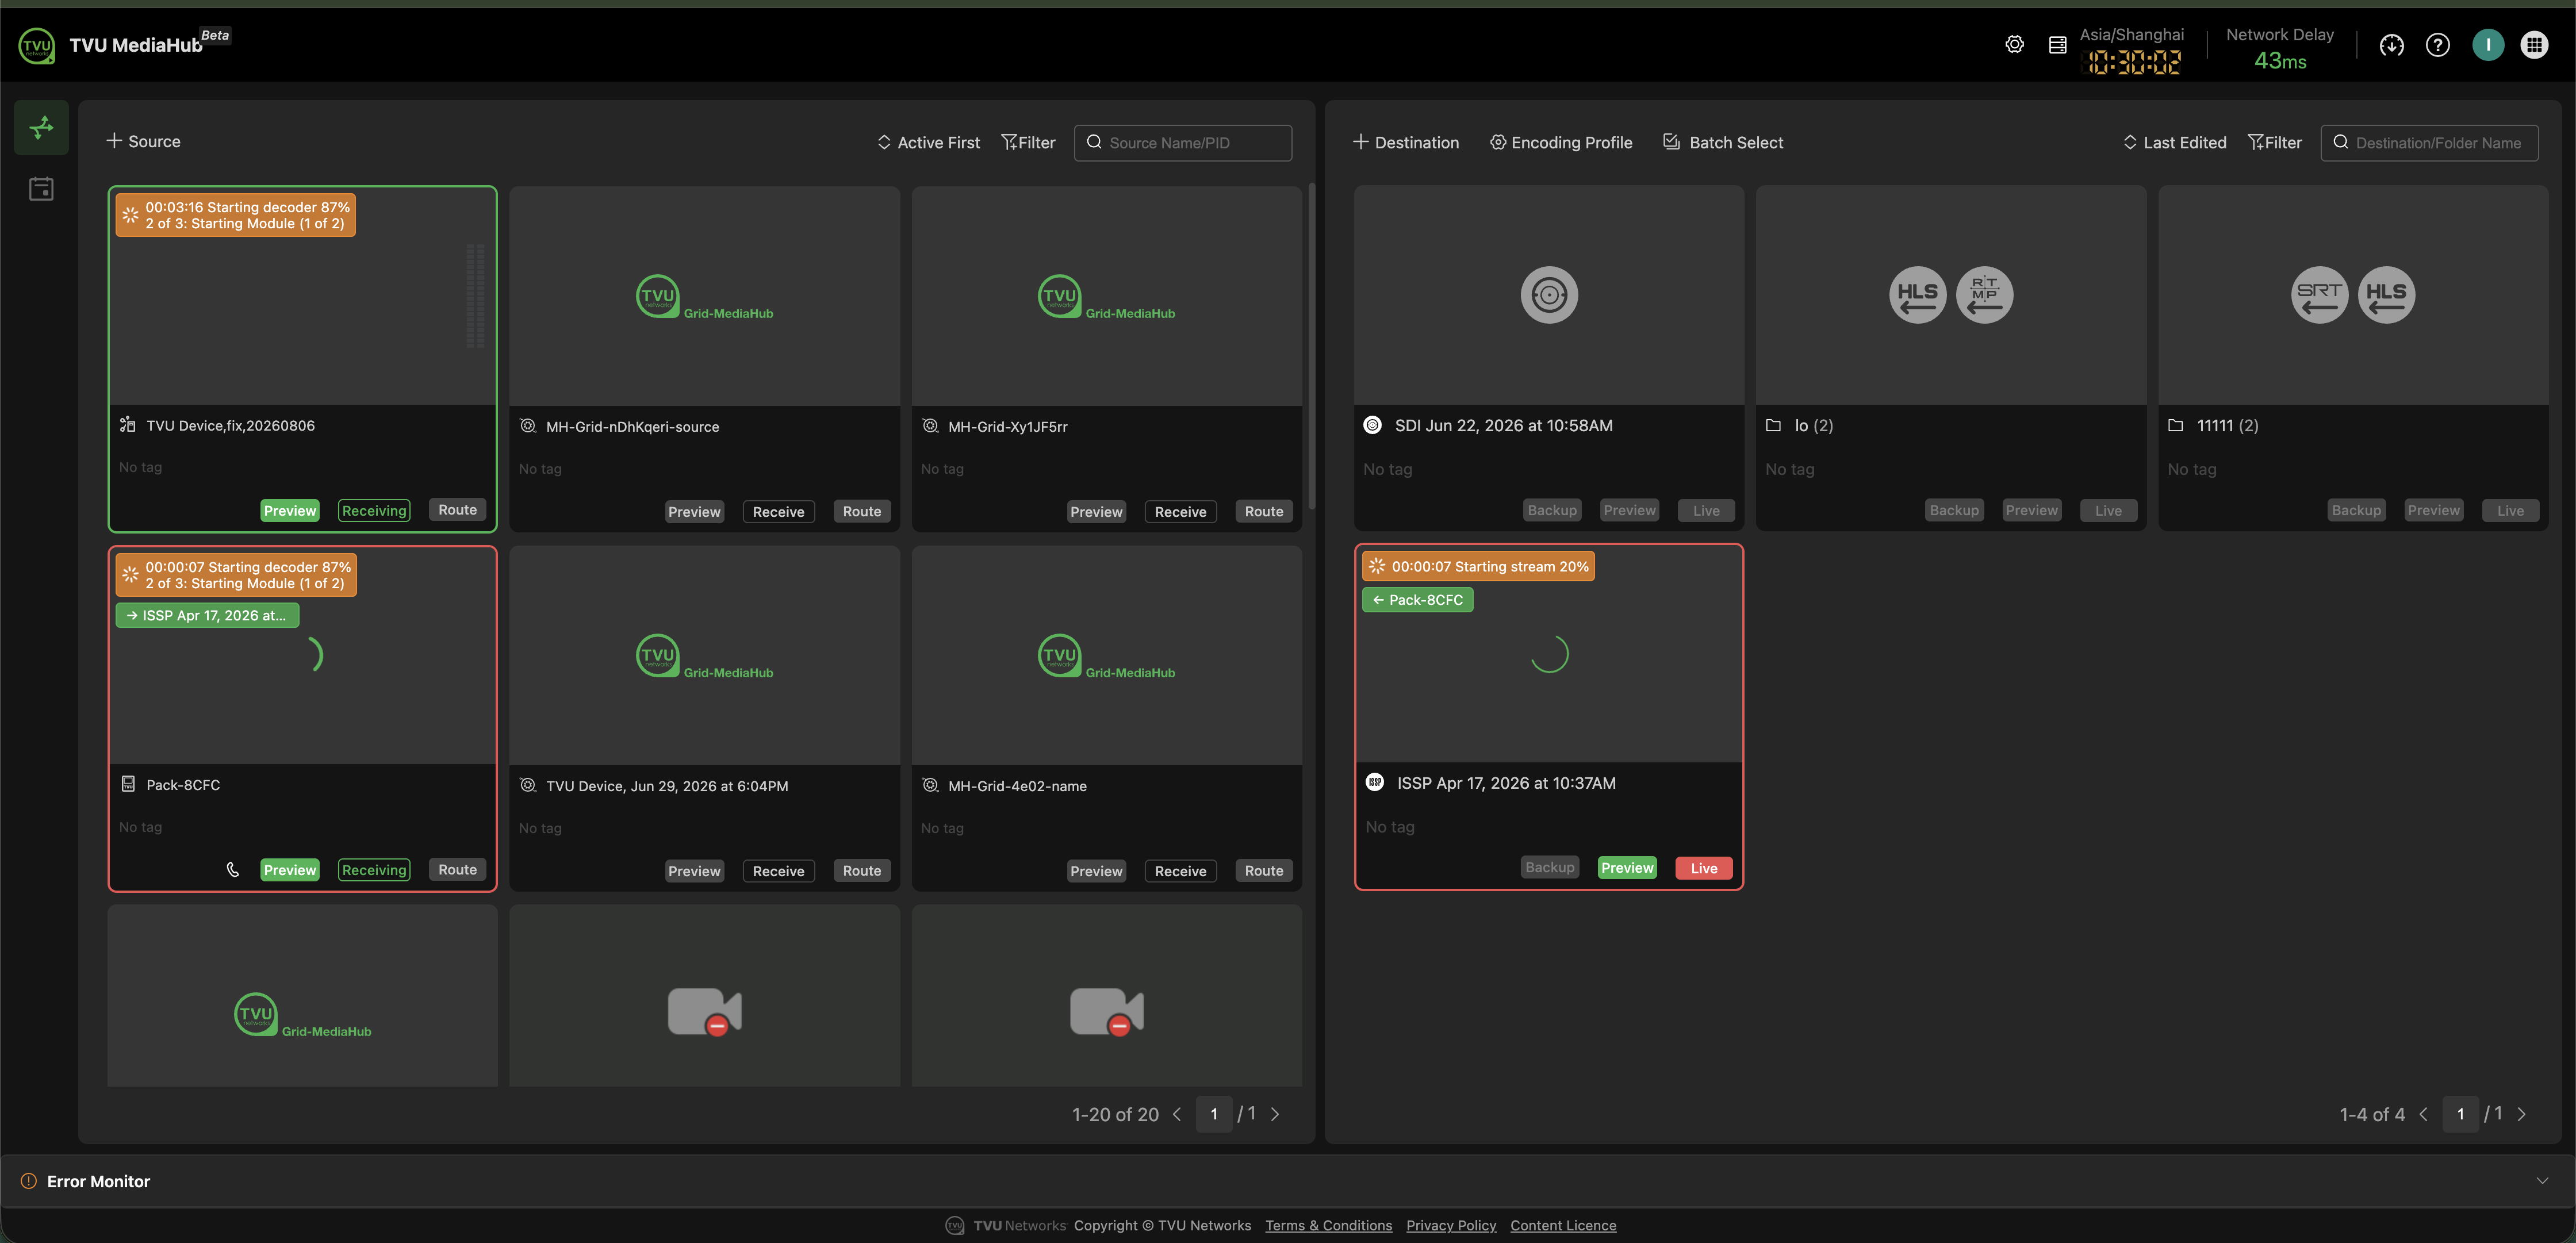This screenshot has height=1243, width=2576.
Task: Toggle Receive on MH-Grid-nDhKqeri-source card
Action: (778, 512)
